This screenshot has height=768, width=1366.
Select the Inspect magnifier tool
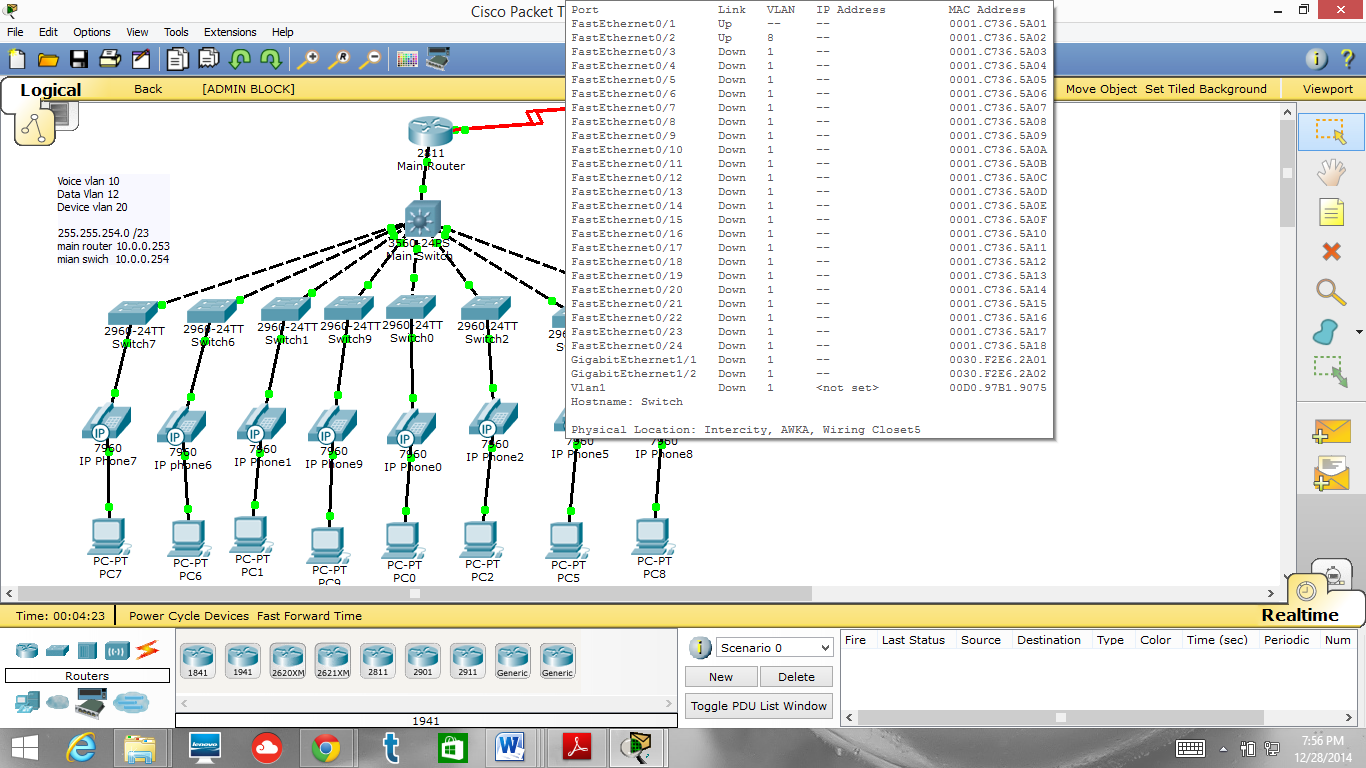tap(1330, 292)
